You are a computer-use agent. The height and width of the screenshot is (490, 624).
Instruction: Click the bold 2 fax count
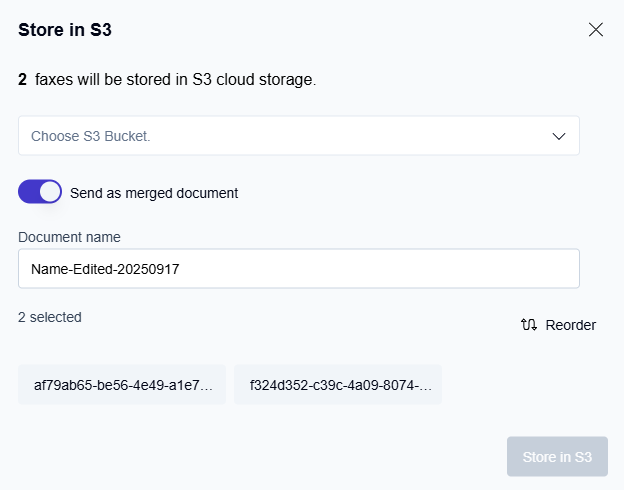click(22, 79)
